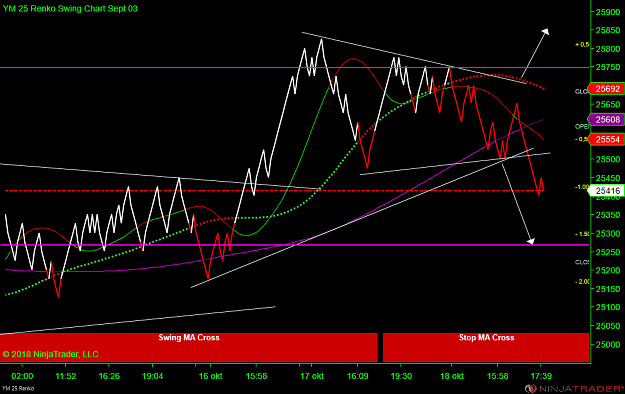Click the green 'OPEN' label near price scale

(x=582, y=126)
